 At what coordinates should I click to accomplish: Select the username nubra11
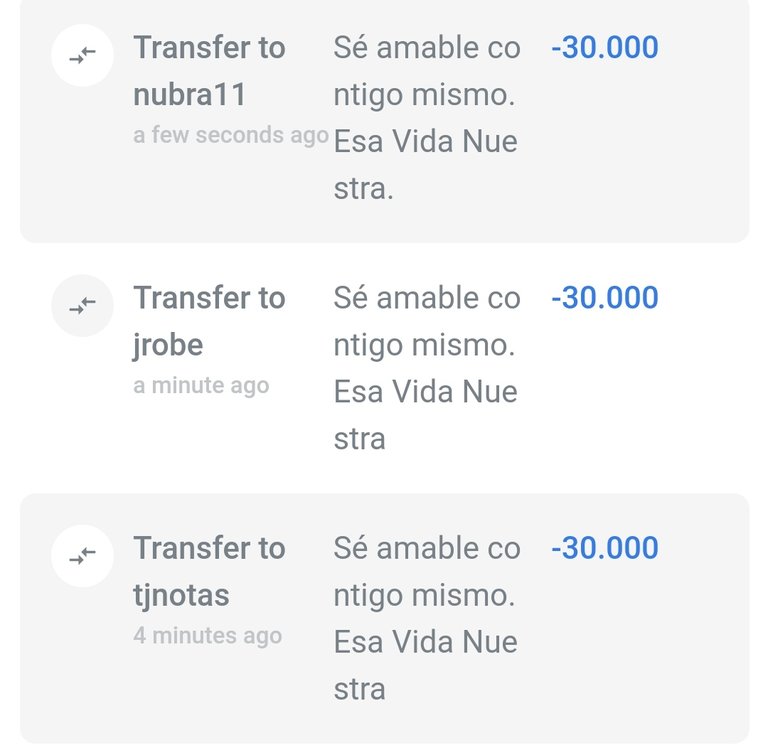(x=190, y=95)
